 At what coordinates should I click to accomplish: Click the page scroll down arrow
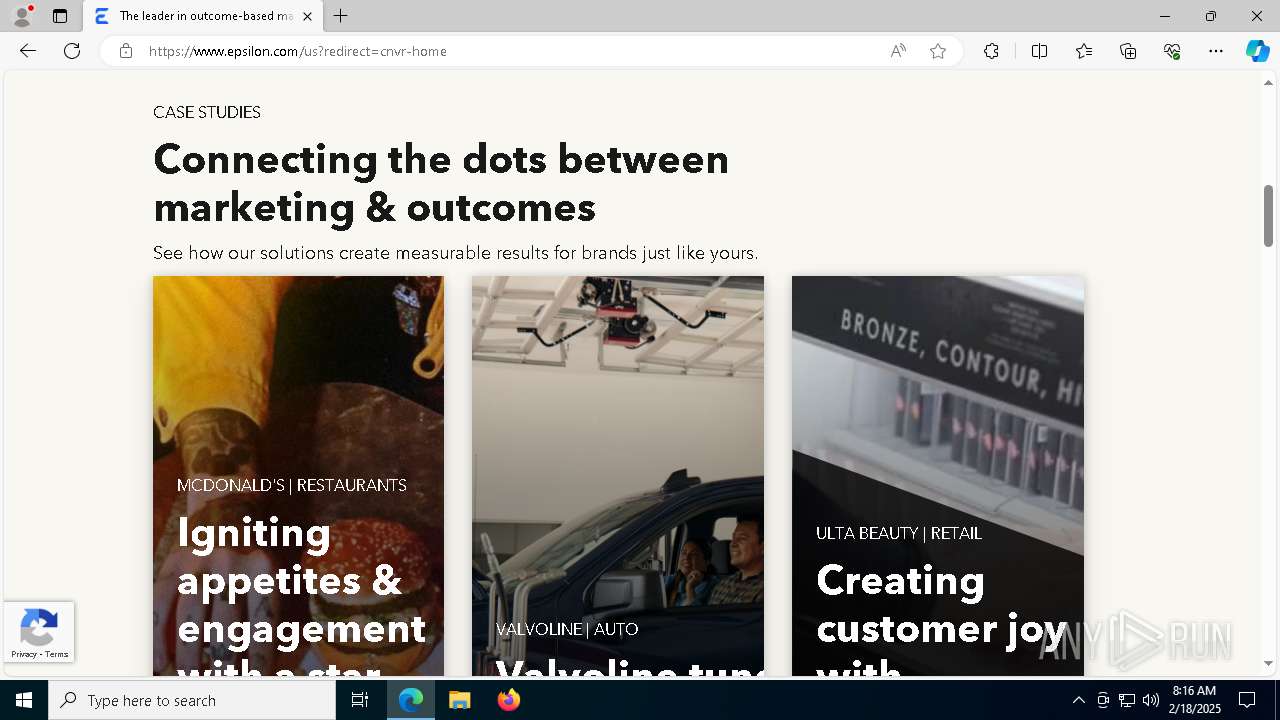tap(1268, 663)
